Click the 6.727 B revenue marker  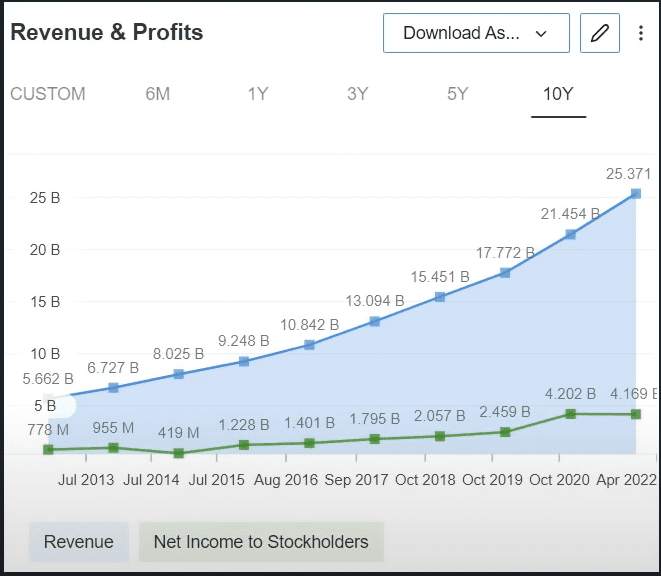point(113,387)
